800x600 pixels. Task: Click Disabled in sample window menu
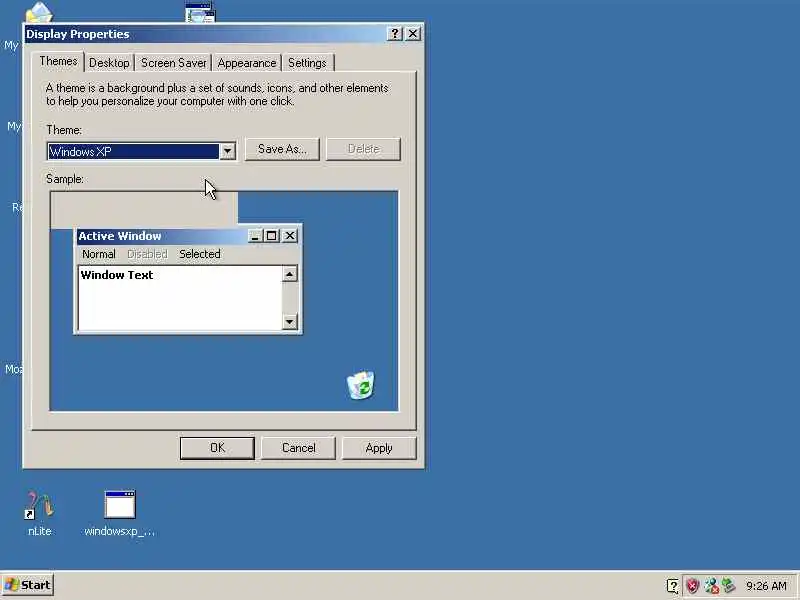pos(147,254)
